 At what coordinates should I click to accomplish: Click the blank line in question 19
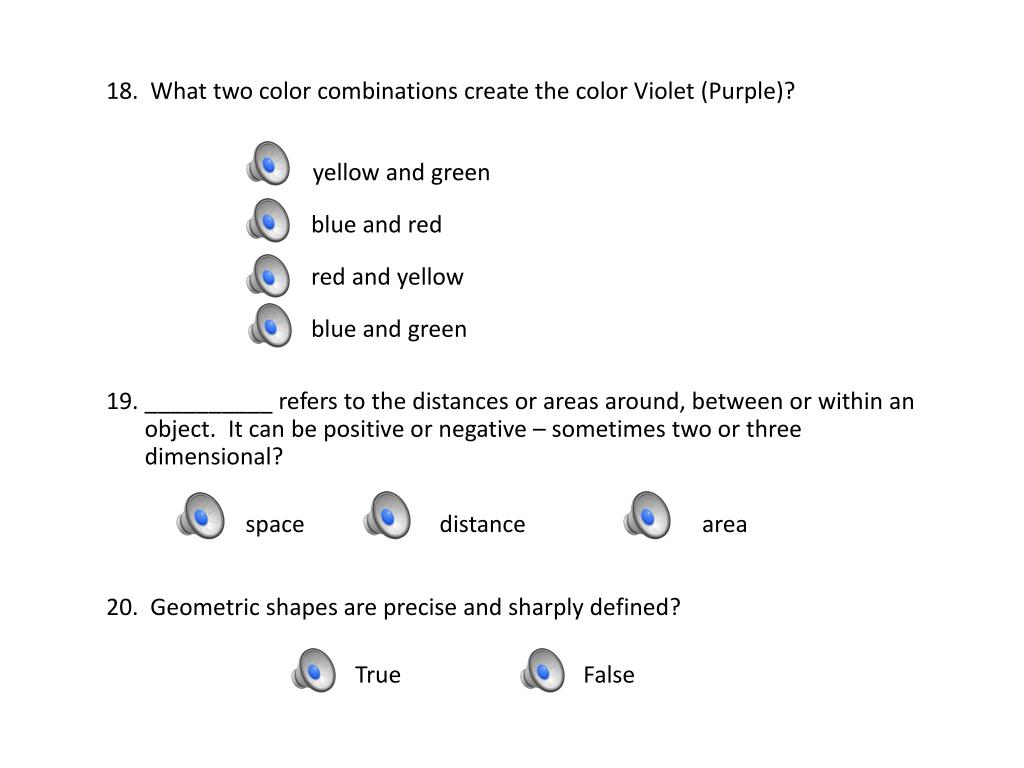[x=208, y=410]
